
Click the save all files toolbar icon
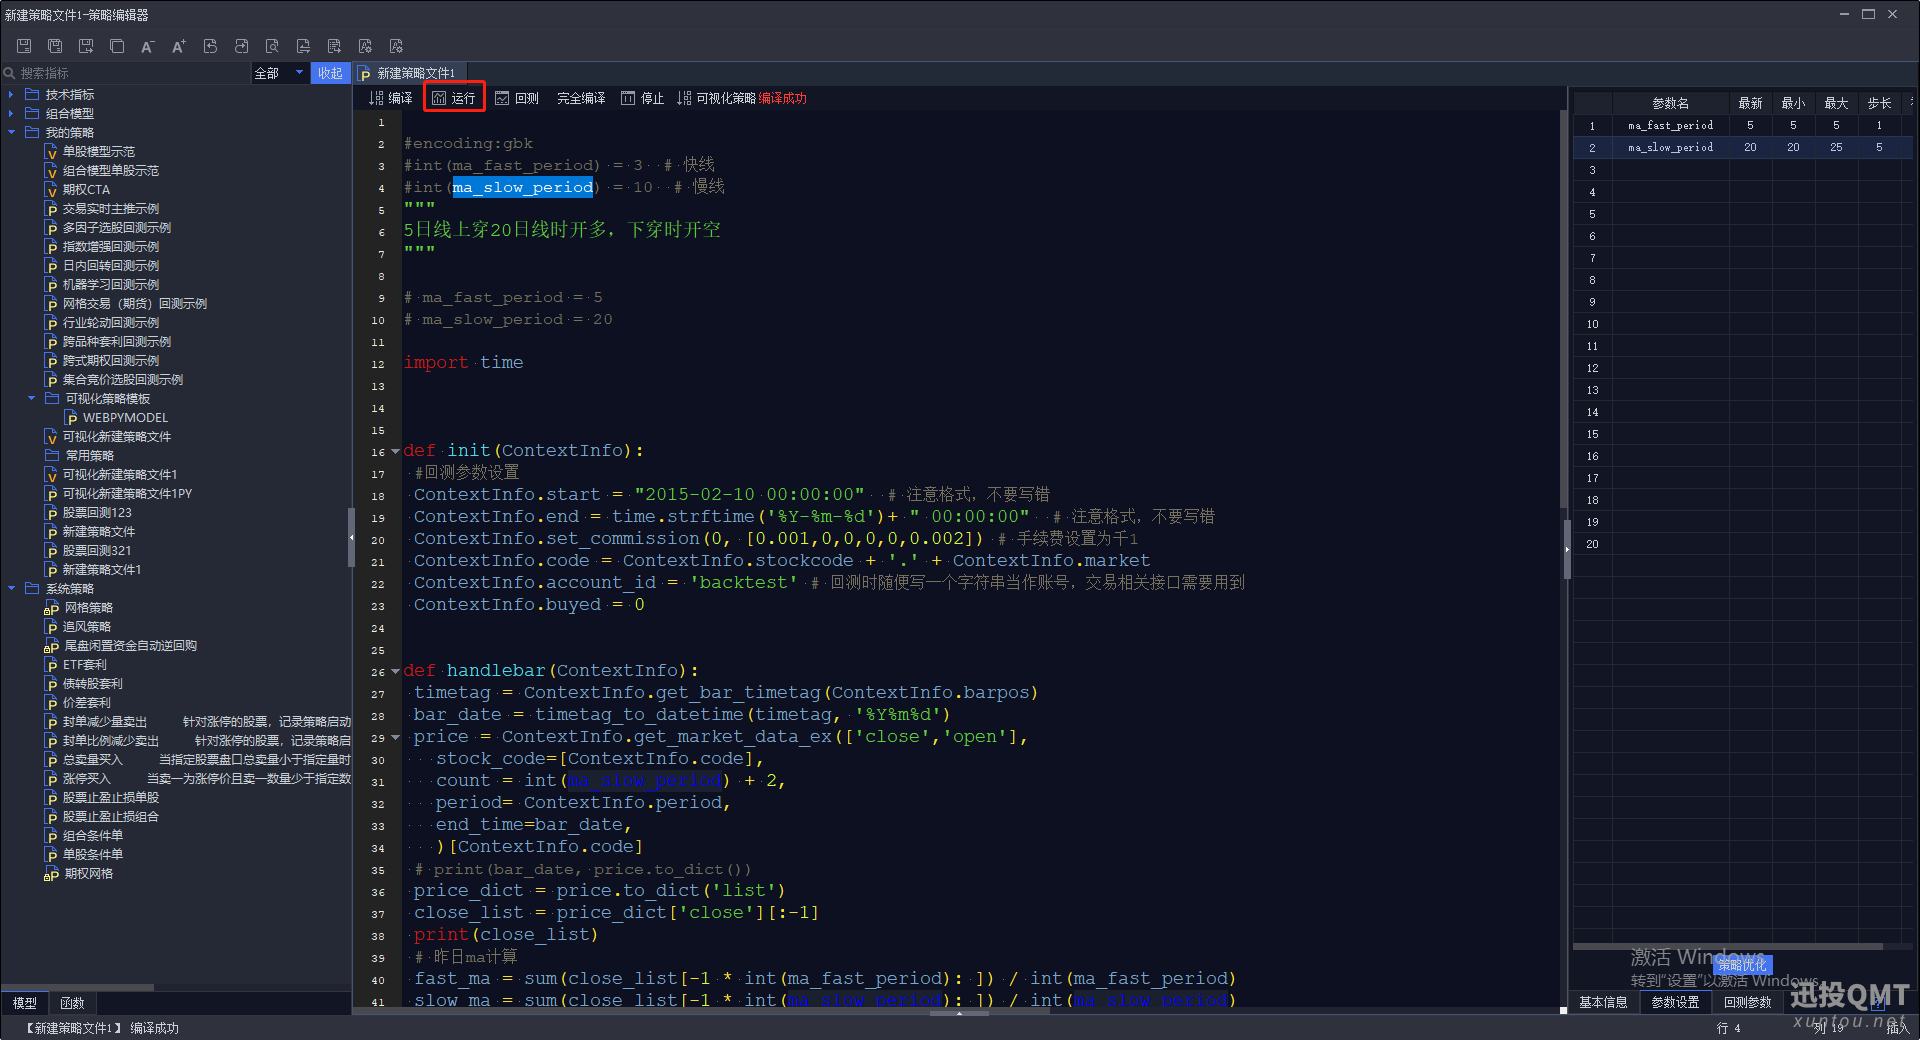tap(55, 46)
